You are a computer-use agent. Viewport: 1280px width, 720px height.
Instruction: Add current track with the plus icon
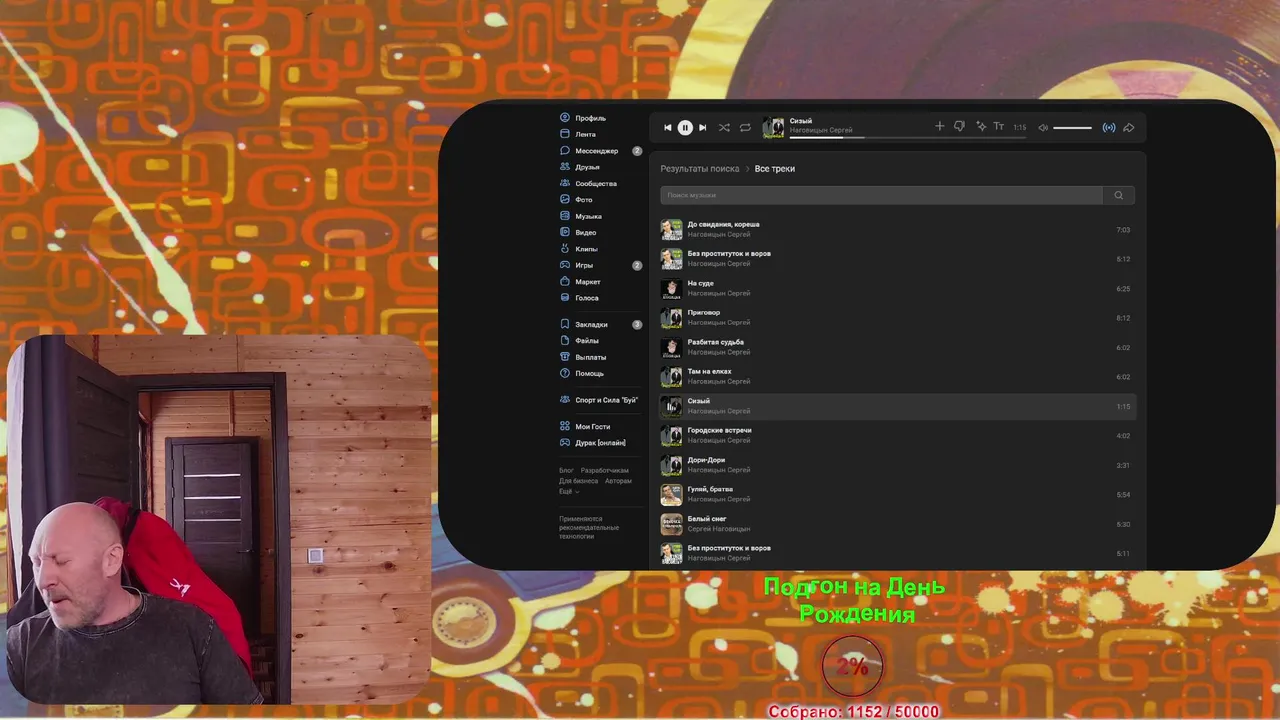click(939, 127)
